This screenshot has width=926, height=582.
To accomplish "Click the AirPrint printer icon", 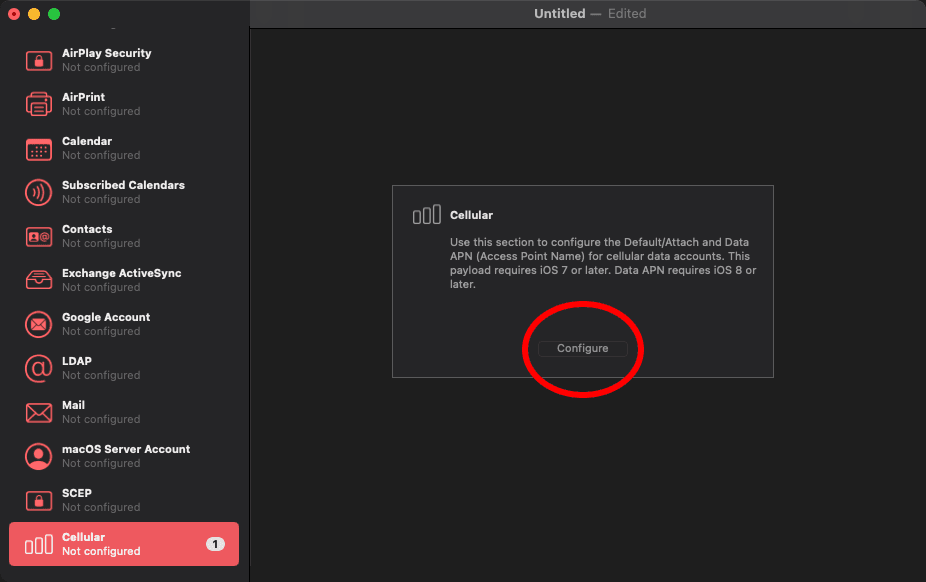I will tap(38, 104).
